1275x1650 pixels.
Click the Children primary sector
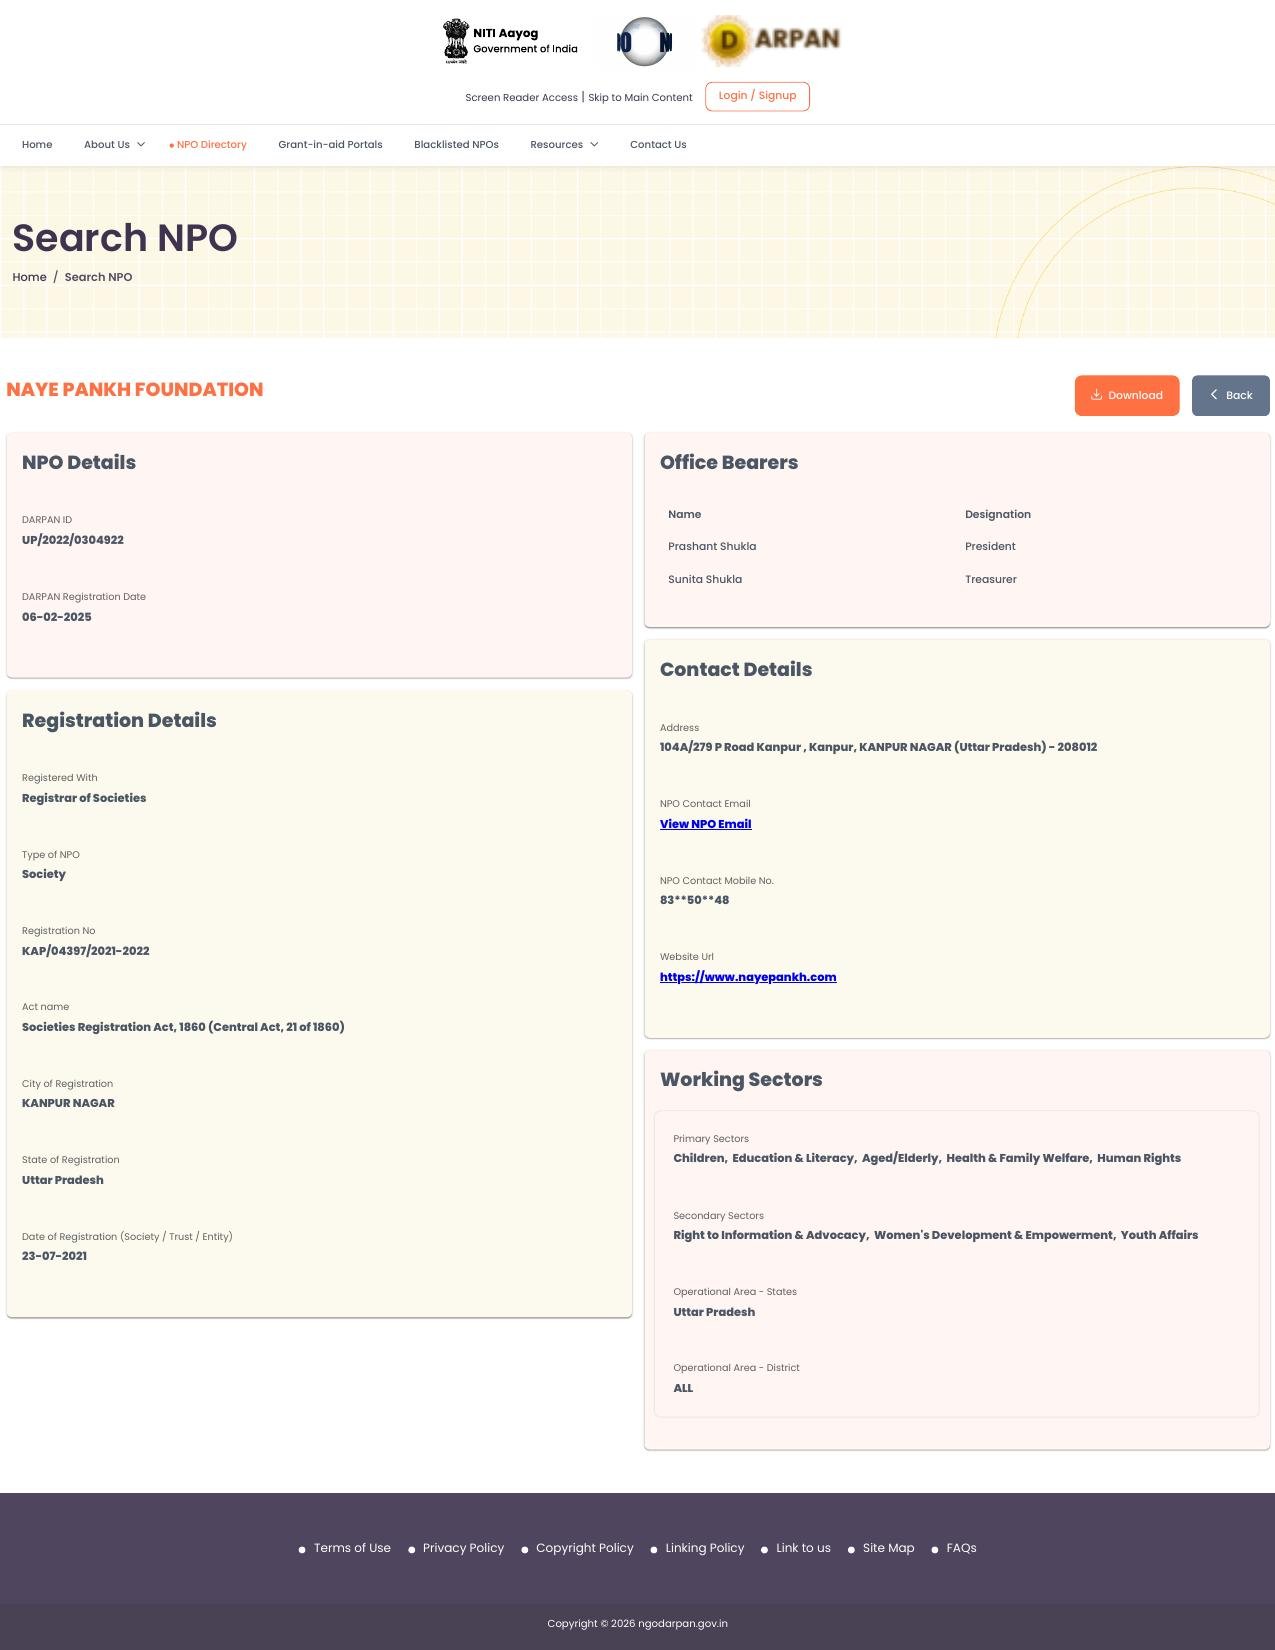pos(699,1158)
